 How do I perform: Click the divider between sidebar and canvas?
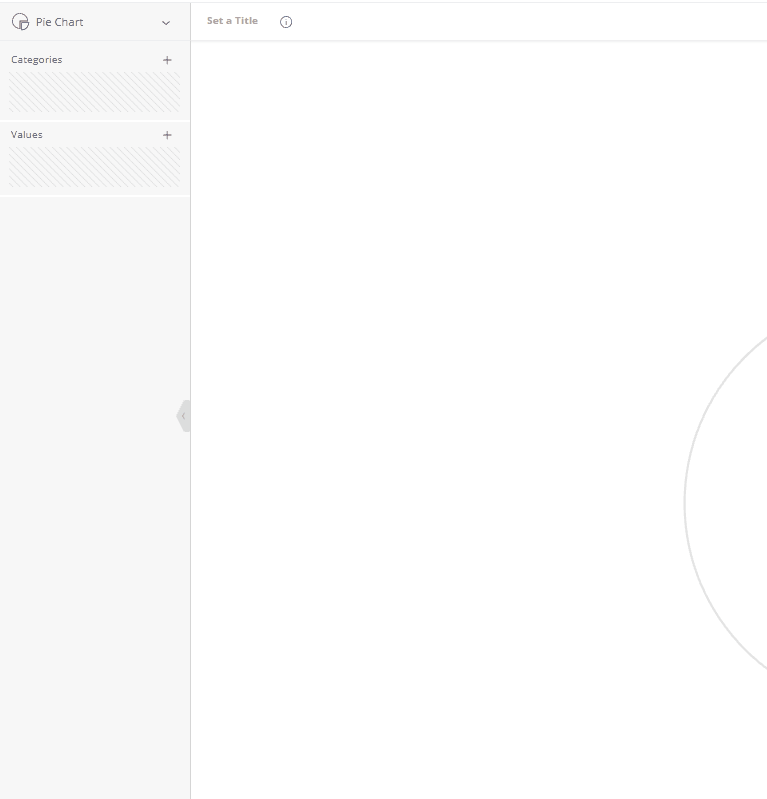pyautogui.click(x=190, y=600)
